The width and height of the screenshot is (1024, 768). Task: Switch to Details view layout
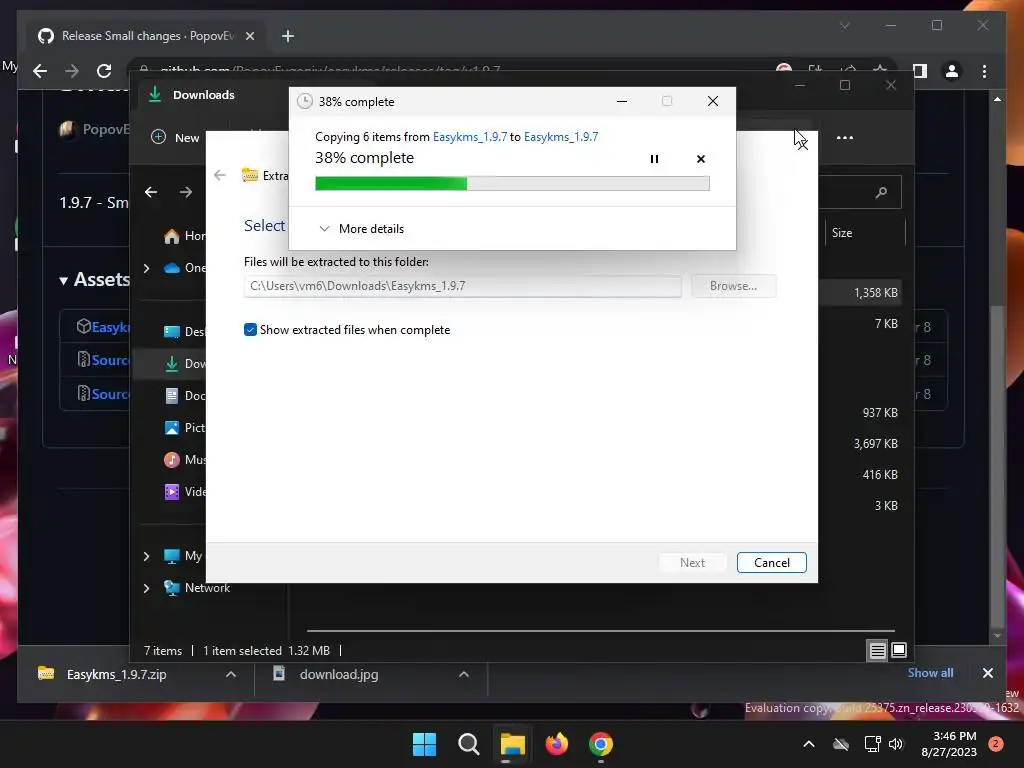[x=877, y=650]
